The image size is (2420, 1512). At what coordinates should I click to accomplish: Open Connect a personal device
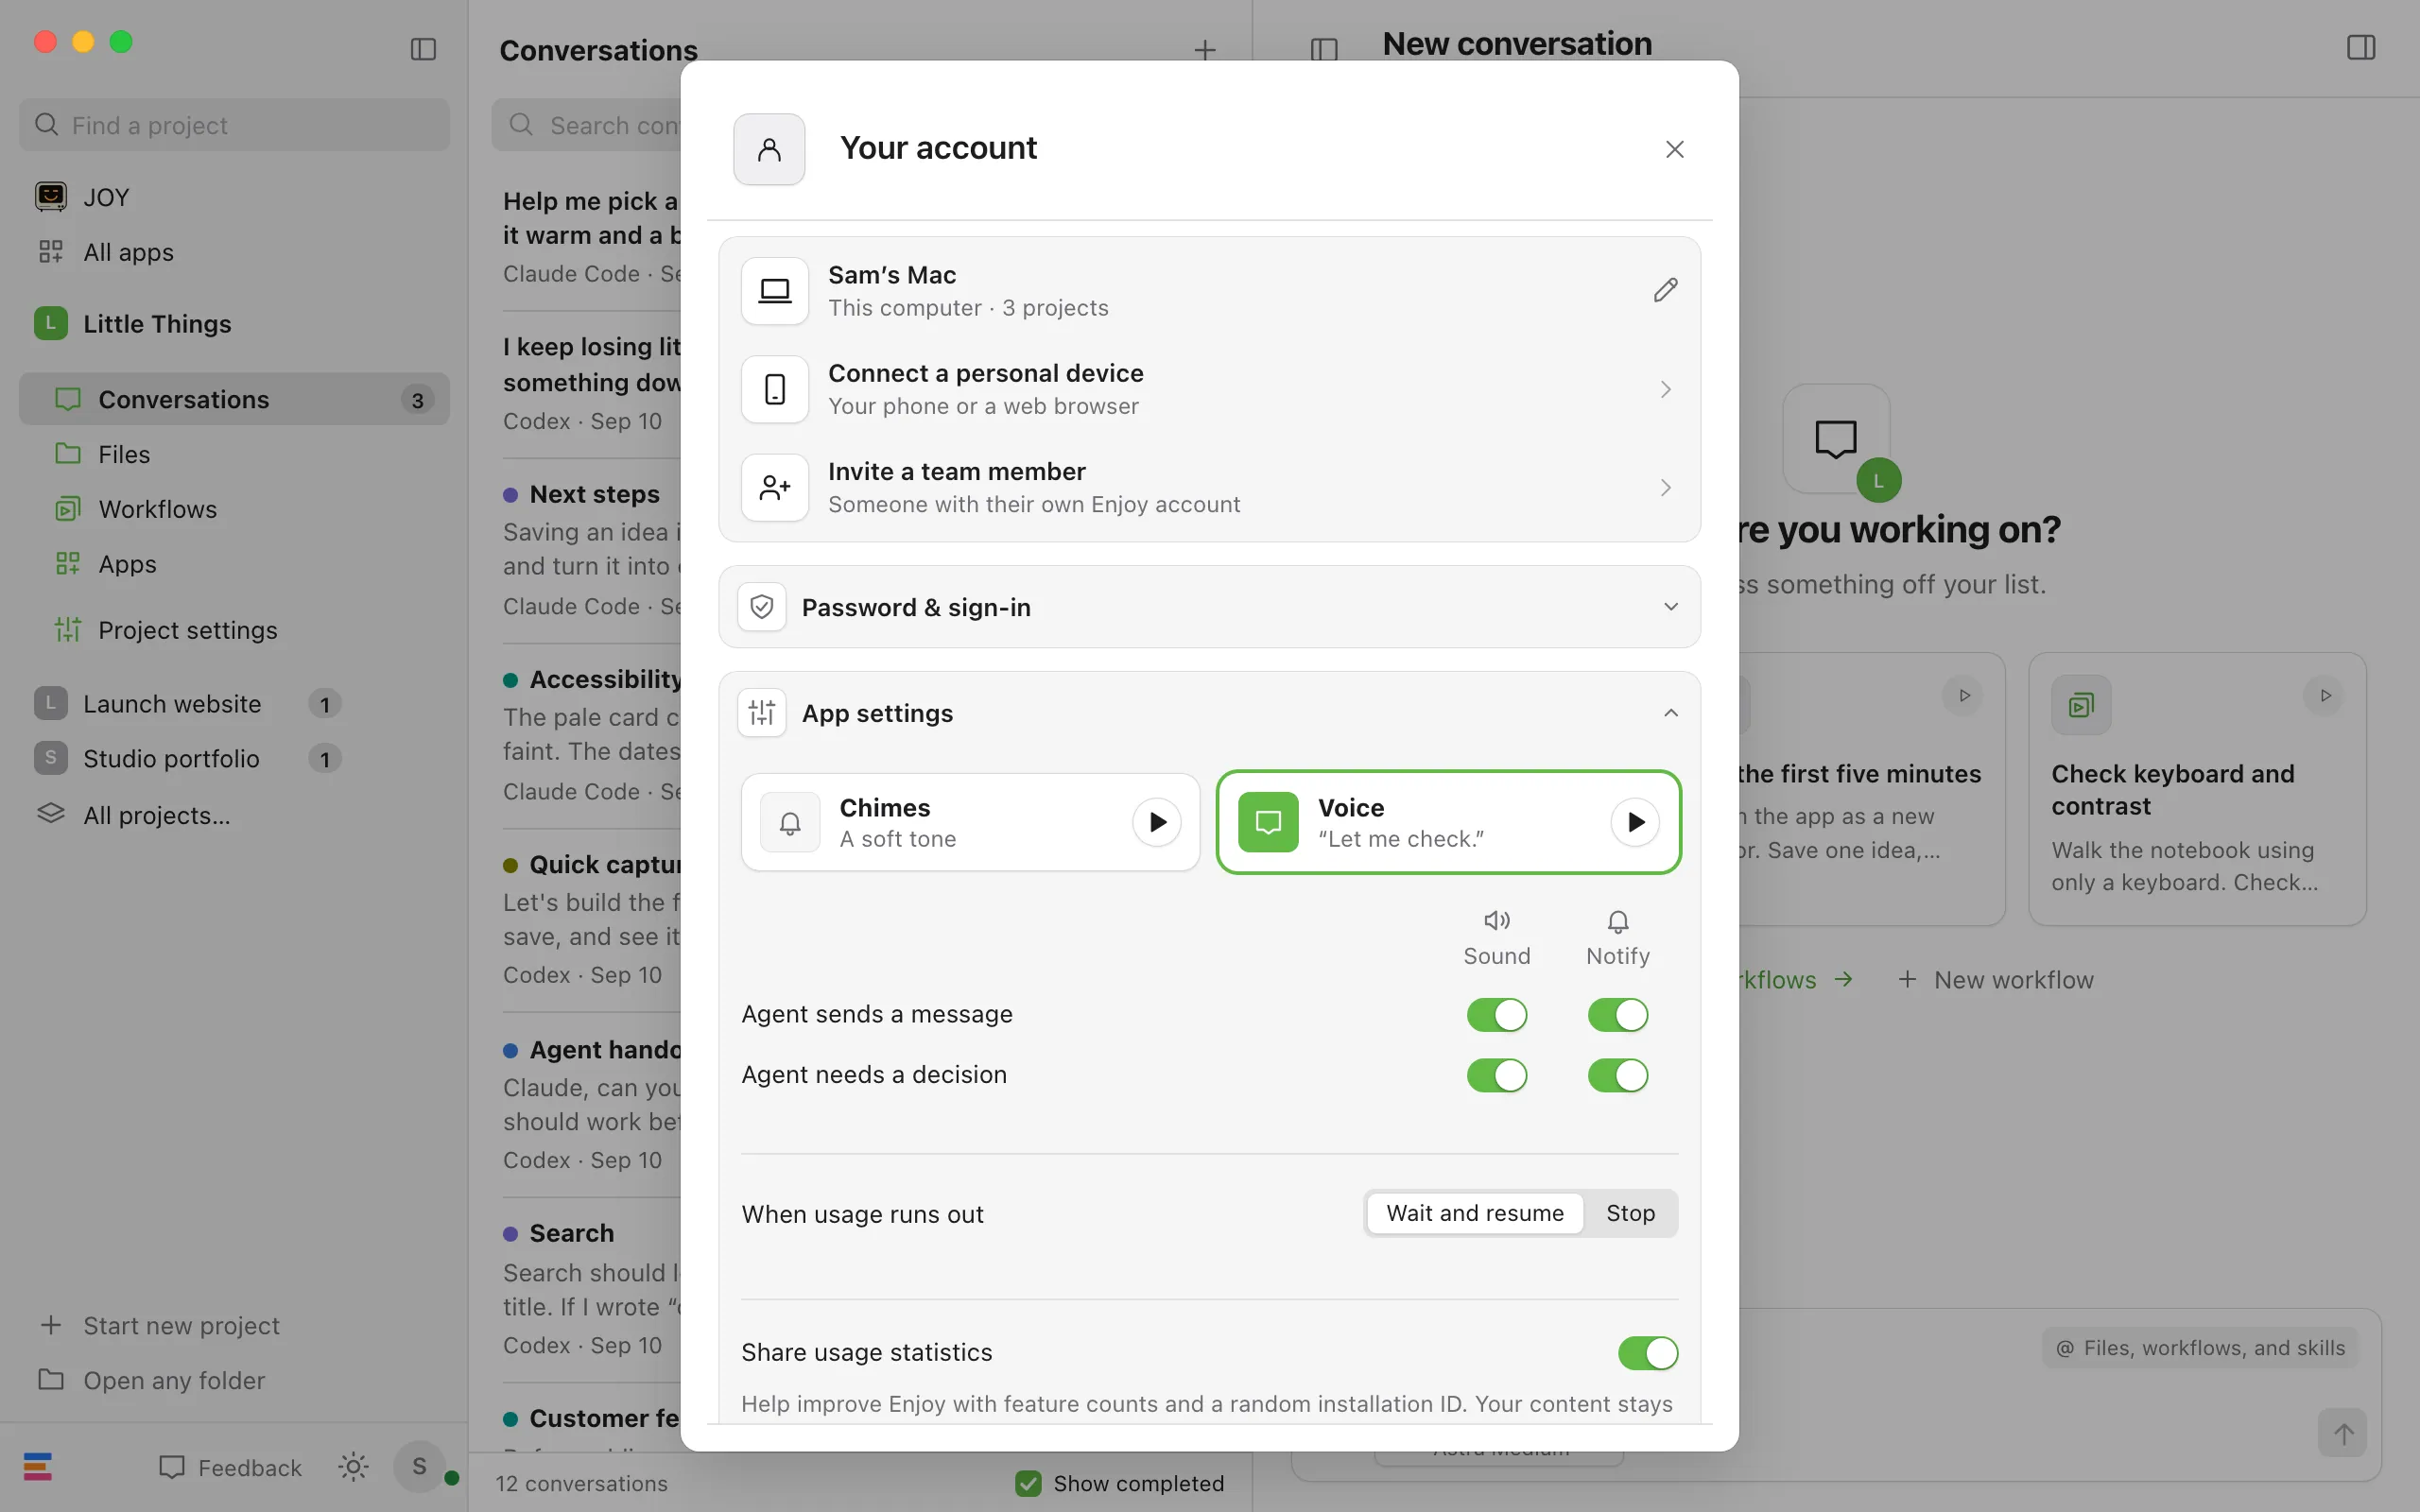coord(1209,389)
